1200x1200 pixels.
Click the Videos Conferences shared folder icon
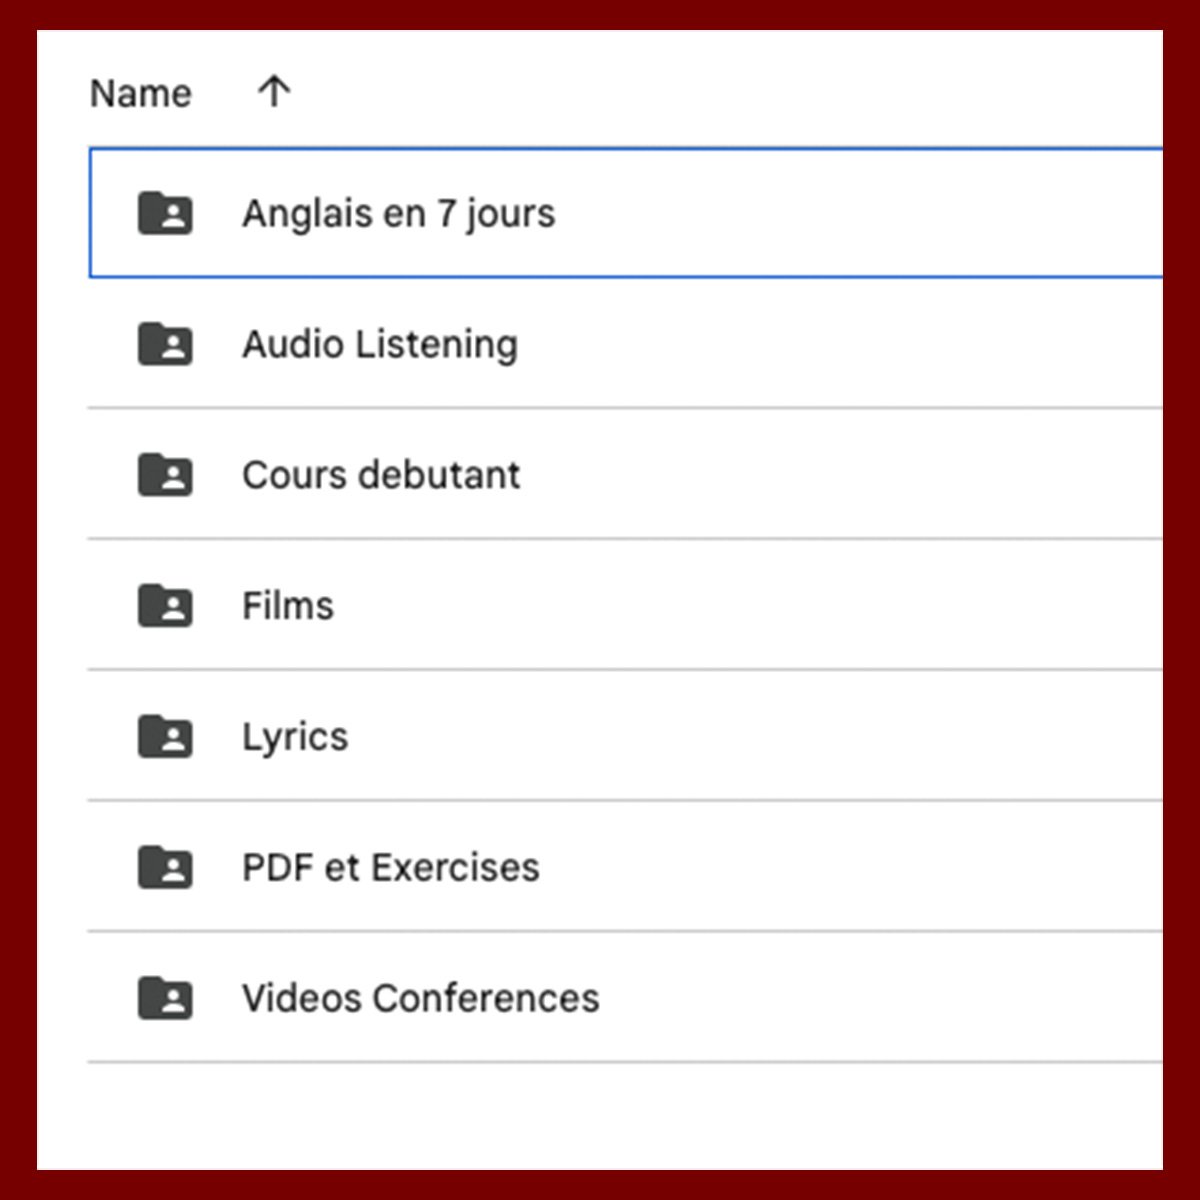coord(165,998)
